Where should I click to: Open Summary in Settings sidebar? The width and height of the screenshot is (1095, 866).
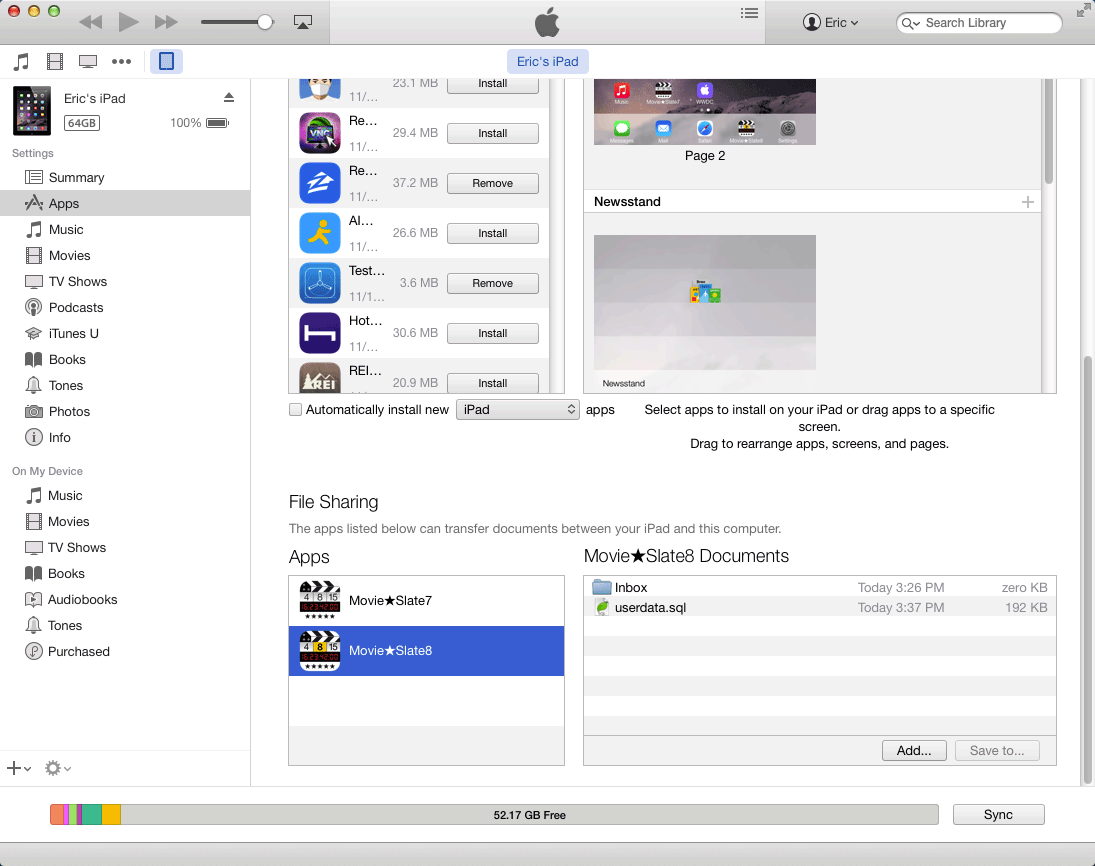pyautogui.click(x=125, y=177)
